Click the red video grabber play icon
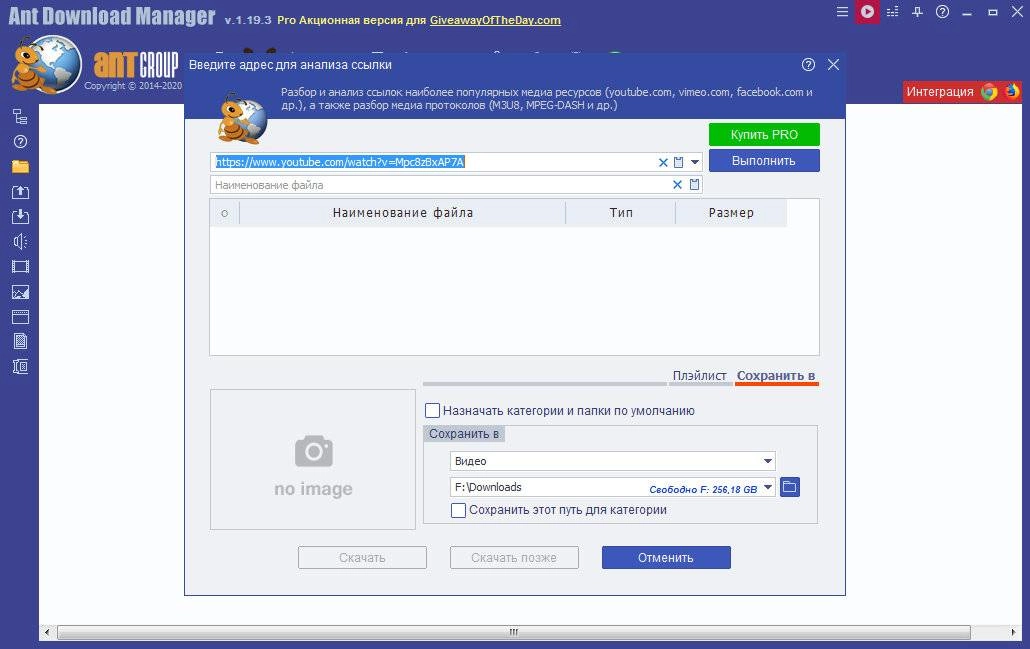This screenshot has width=1030, height=649. [867, 12]
